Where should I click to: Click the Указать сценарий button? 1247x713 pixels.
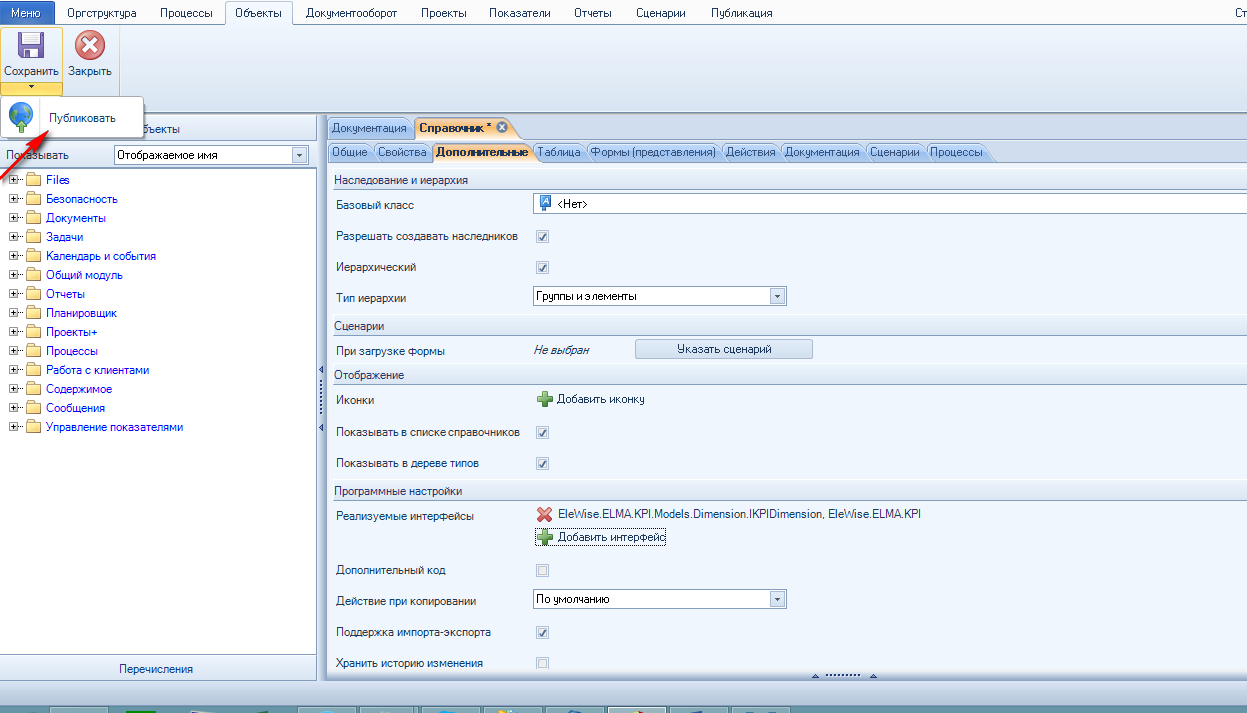click(723, 349)
